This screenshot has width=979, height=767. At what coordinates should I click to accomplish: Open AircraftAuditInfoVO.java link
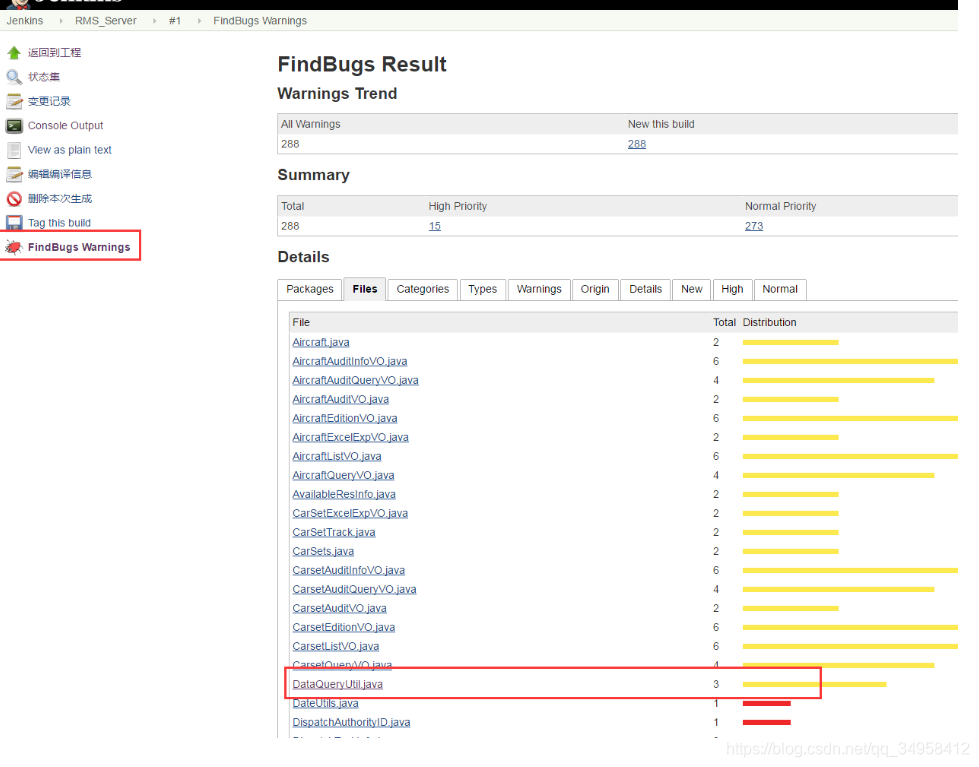click(350, 361)
